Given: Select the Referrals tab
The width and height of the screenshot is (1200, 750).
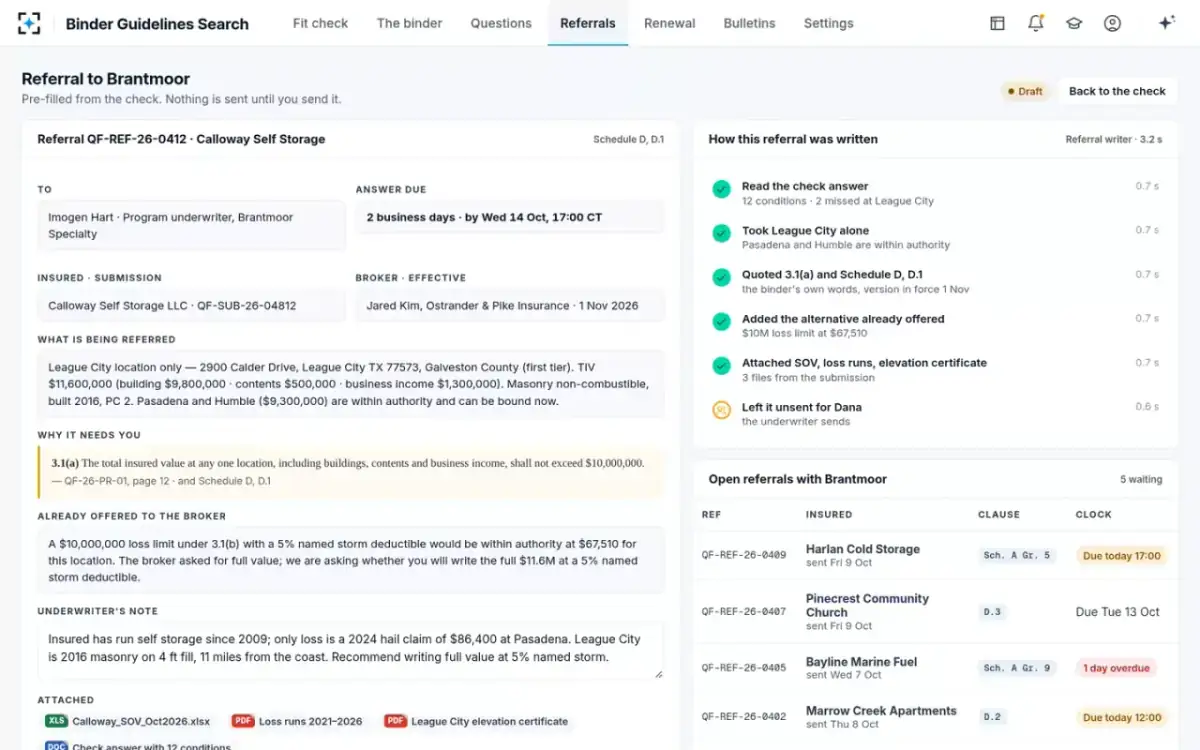Looking at the screenshot, I should (588, 23).
